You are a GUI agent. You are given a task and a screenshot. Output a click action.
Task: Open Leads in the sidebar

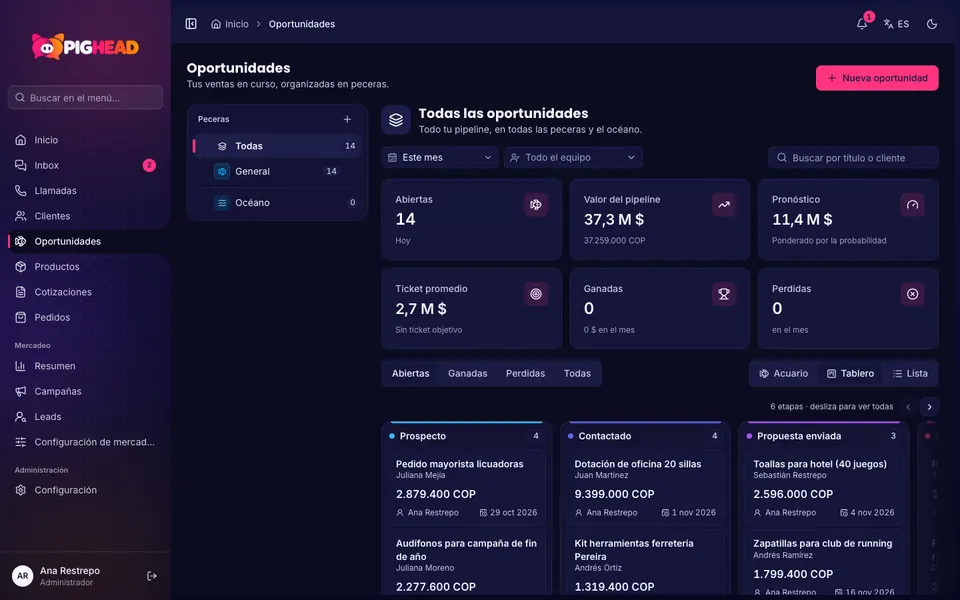(x=85, y=417)
